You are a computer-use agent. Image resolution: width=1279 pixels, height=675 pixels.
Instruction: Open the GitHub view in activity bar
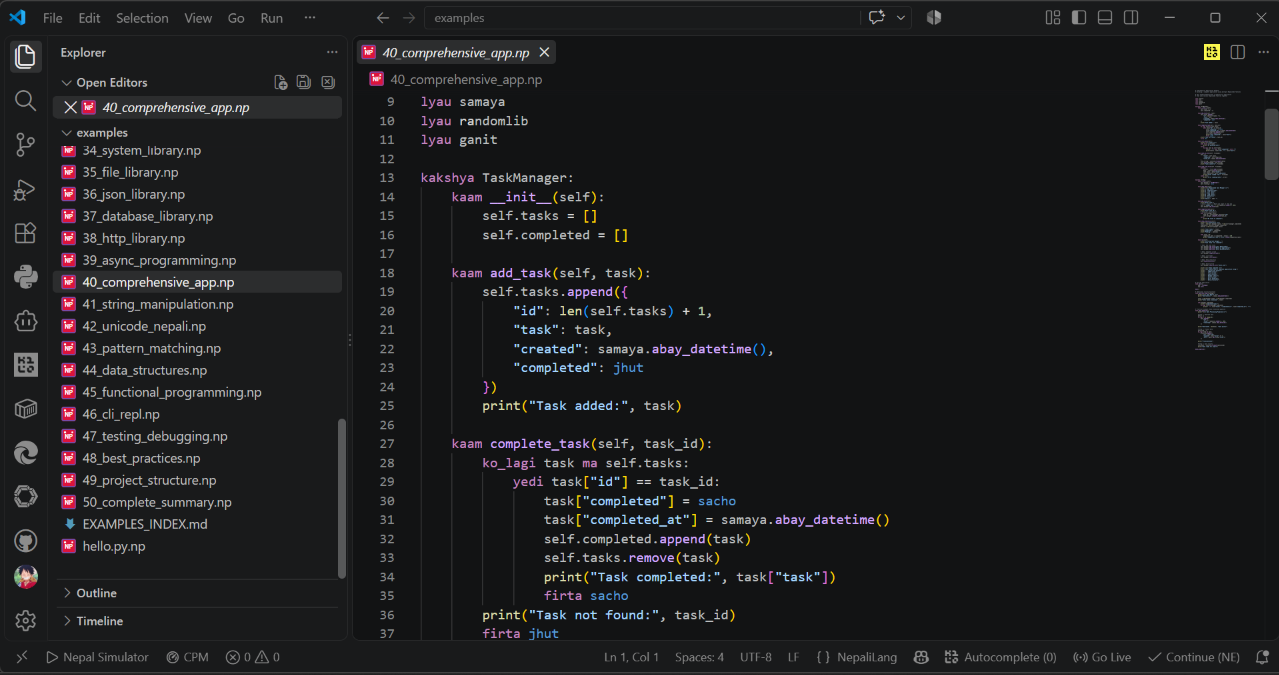click(x=26, y=541)
